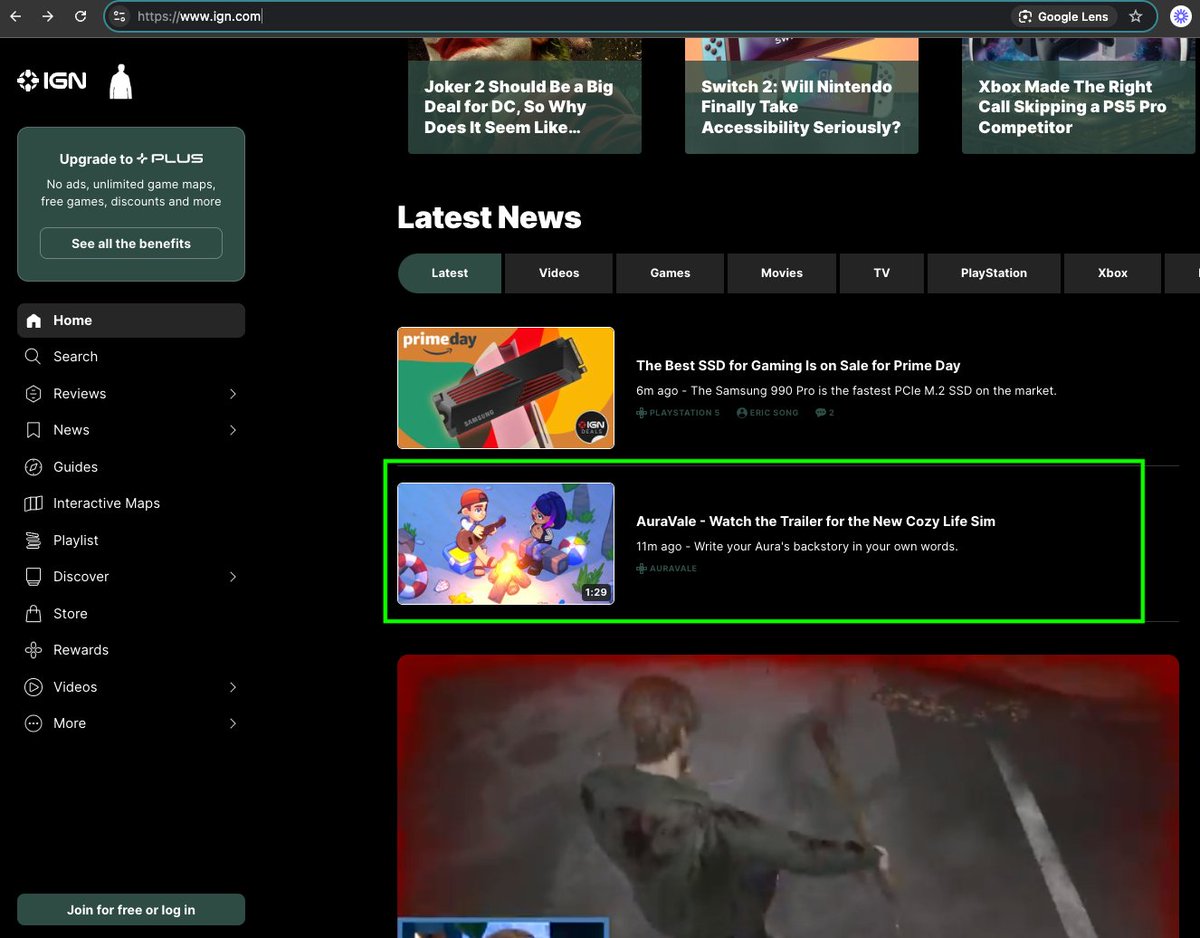Open Guides in sidebar navigation
This screenshot has height=938, width=1200.
[131, 467]
